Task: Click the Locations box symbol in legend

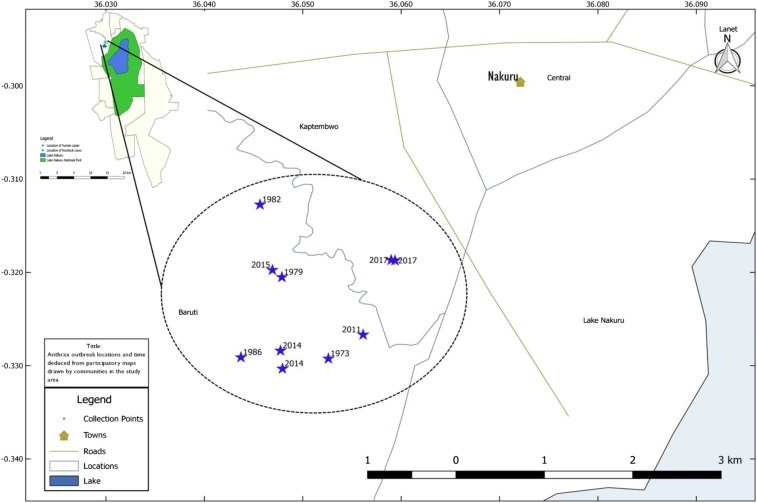Action: 65,466
